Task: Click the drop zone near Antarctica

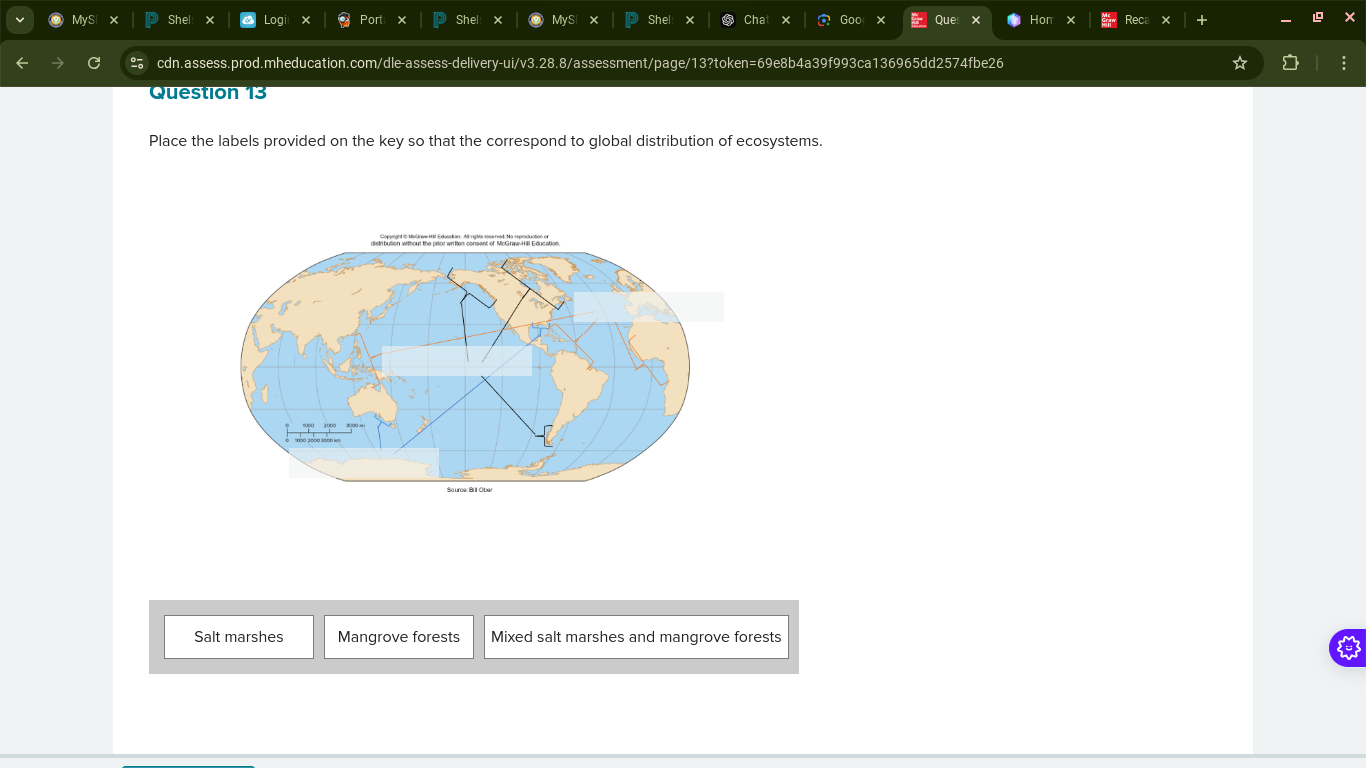Action: [x=364, y=463]
